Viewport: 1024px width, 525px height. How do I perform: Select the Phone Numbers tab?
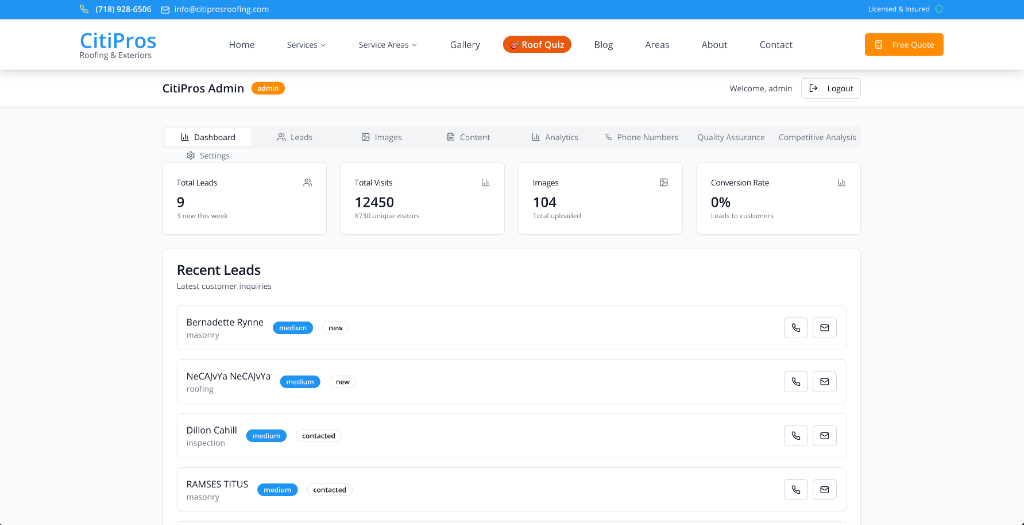[x=641, y=137]
